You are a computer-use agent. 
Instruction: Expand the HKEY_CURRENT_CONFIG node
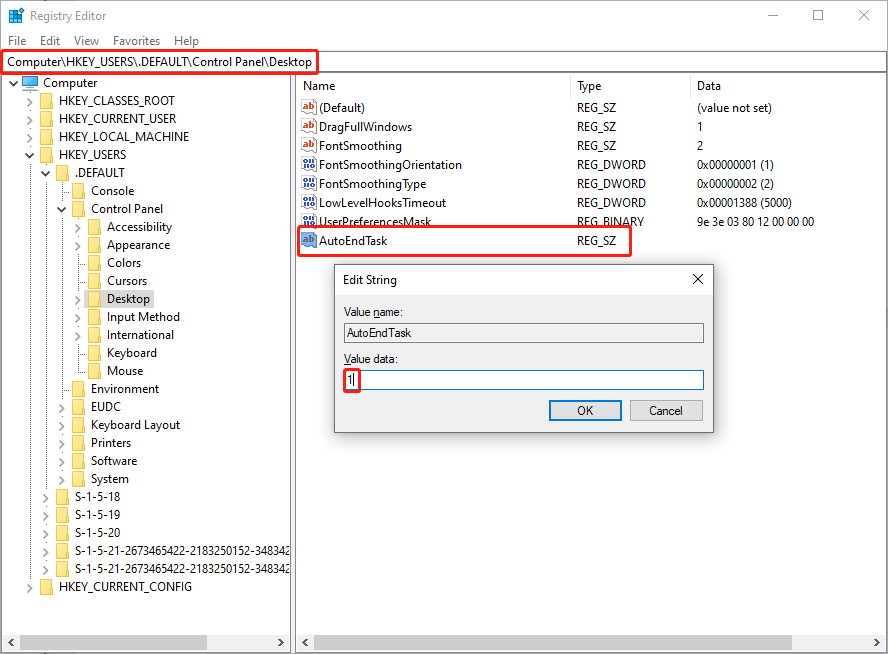click(29, 588)
